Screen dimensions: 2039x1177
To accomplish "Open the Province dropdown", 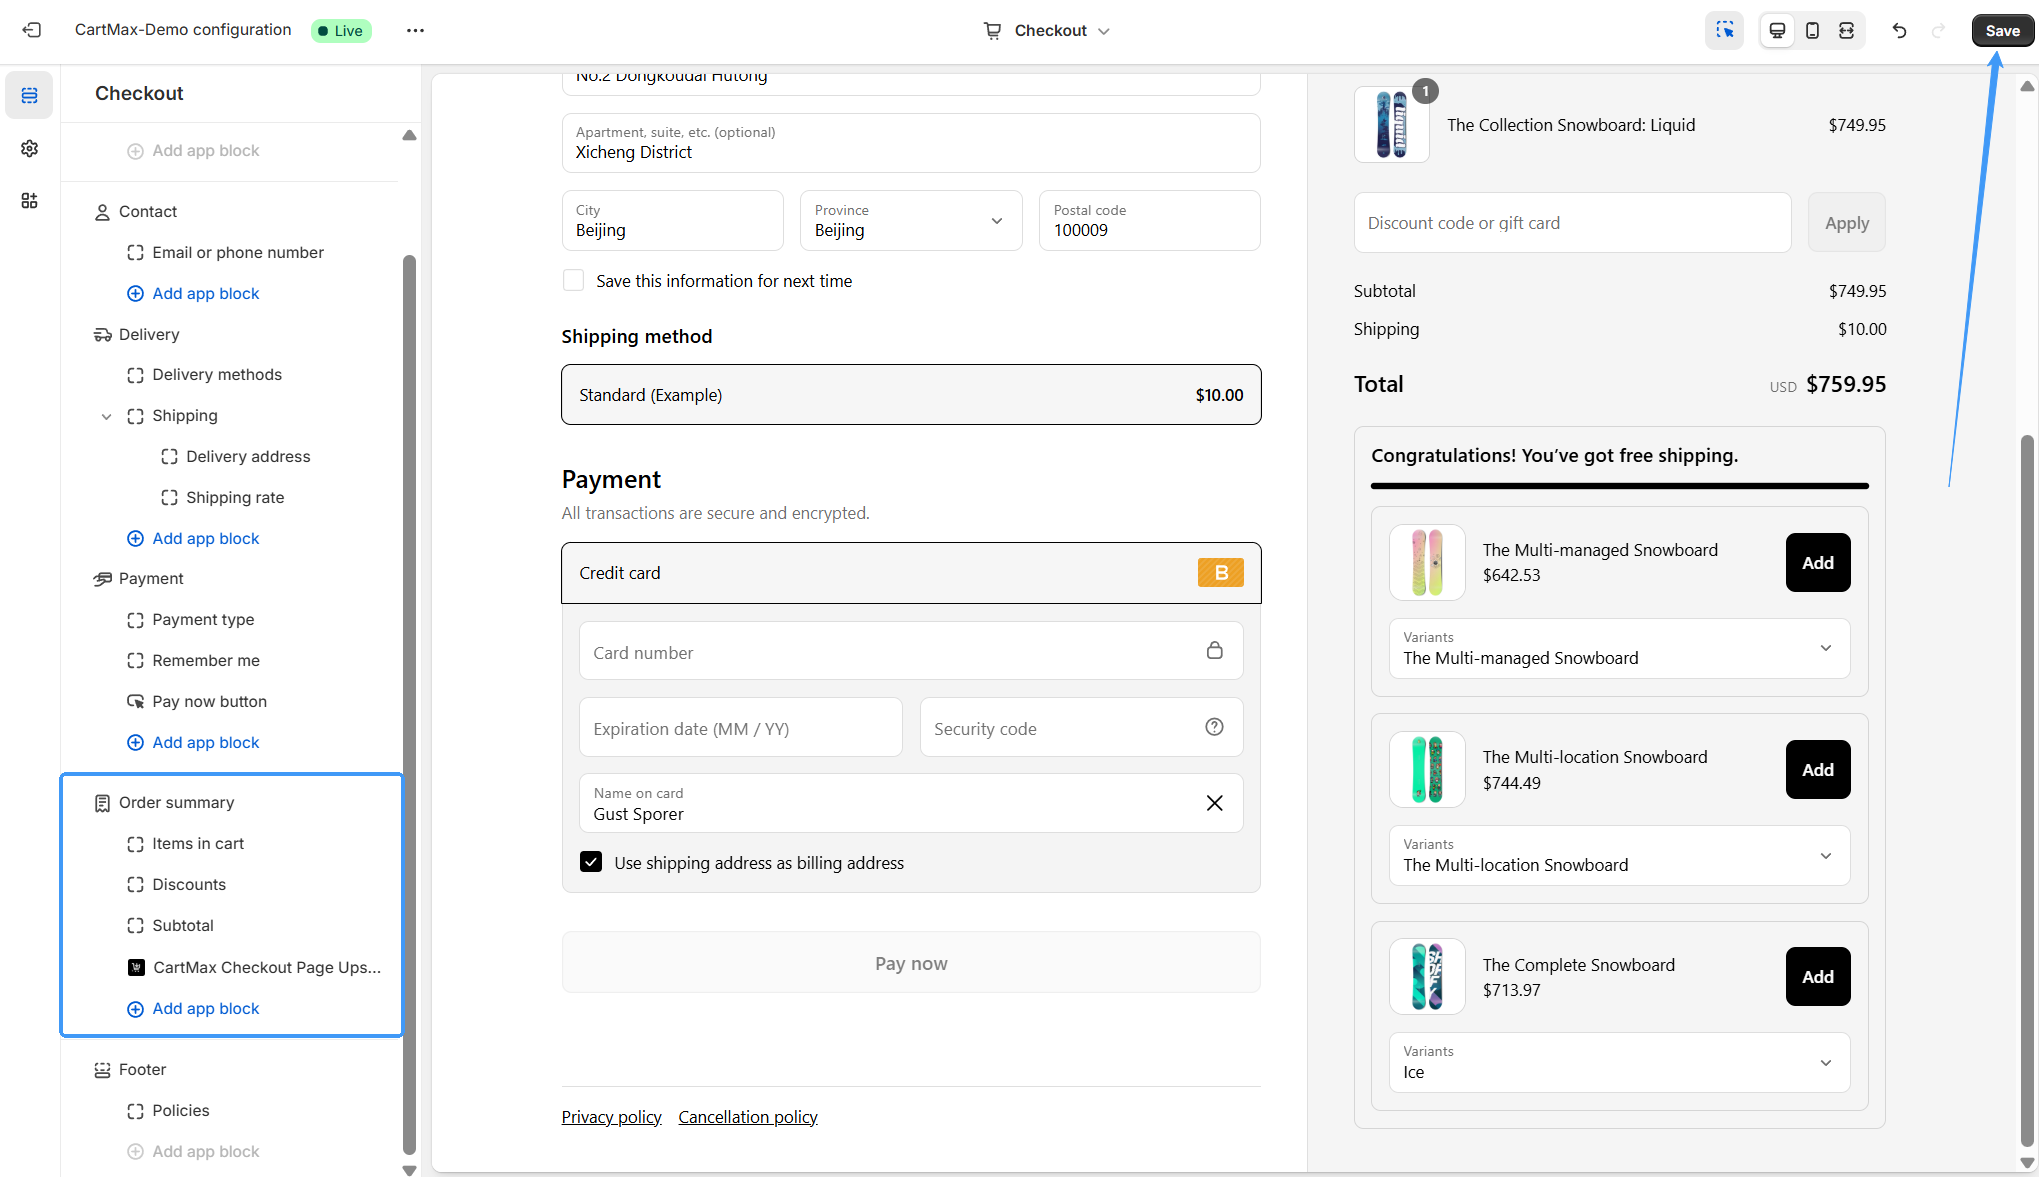I will click(x=910, y=221).
